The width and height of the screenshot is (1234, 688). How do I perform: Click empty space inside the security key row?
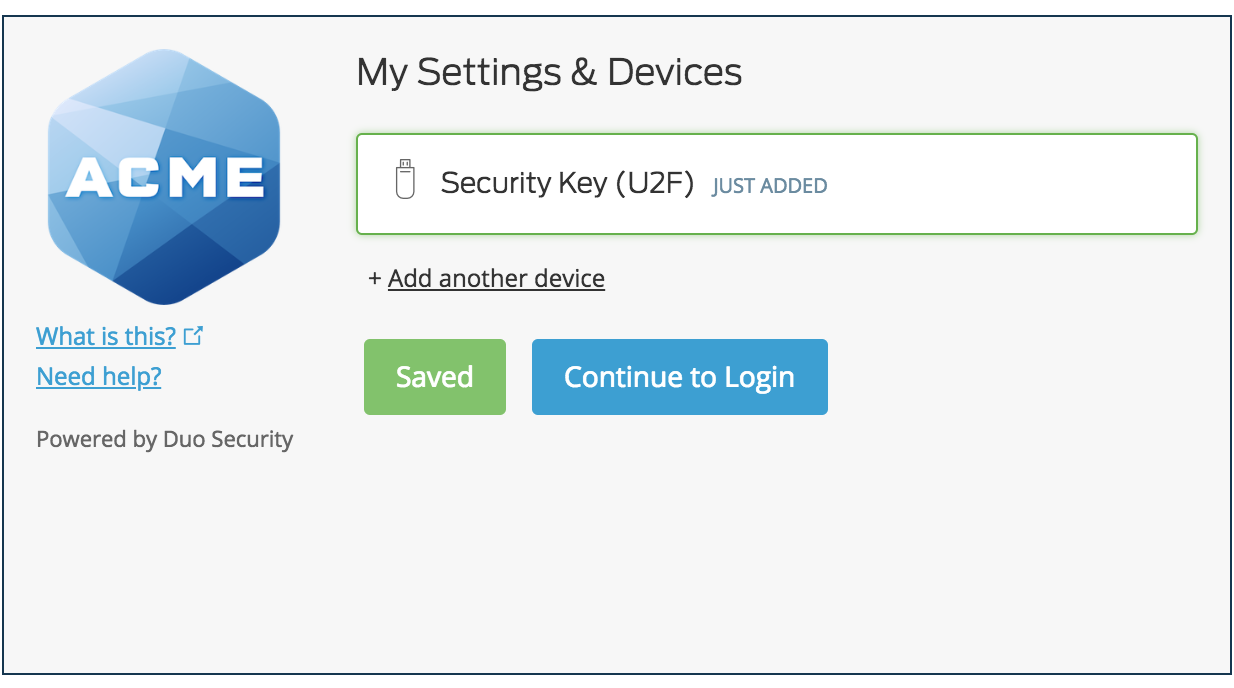point(1010,184)
